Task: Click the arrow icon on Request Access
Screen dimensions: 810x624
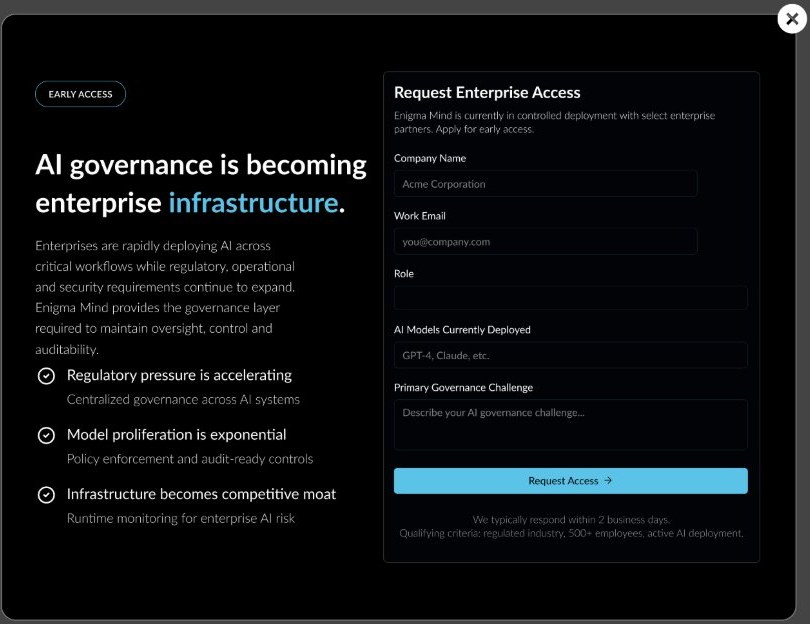Action: (608, 480)
